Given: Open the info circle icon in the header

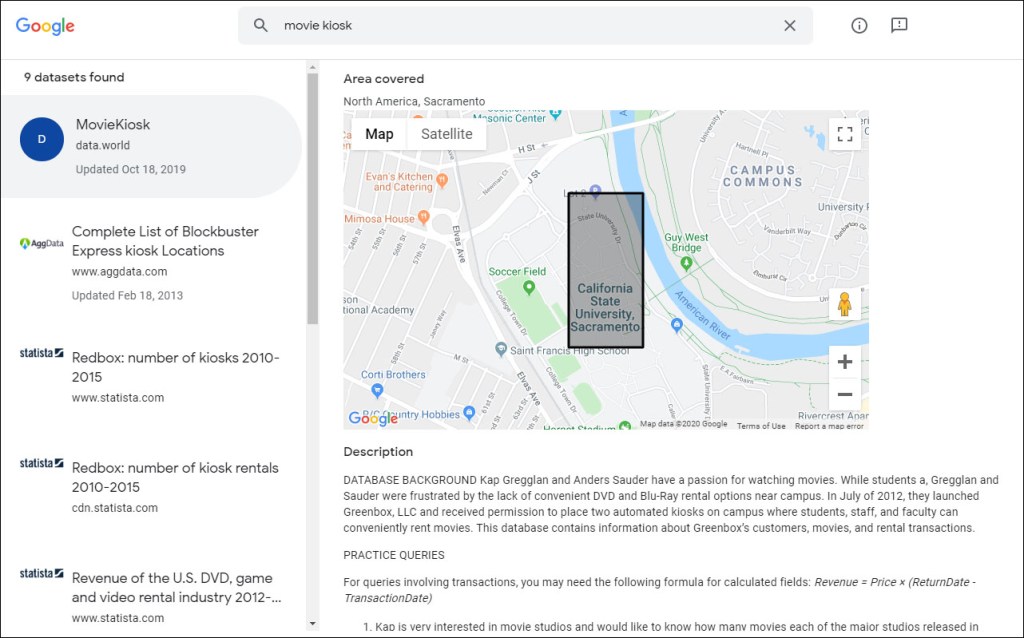Looking at the screenshot, I should [859, 25].
